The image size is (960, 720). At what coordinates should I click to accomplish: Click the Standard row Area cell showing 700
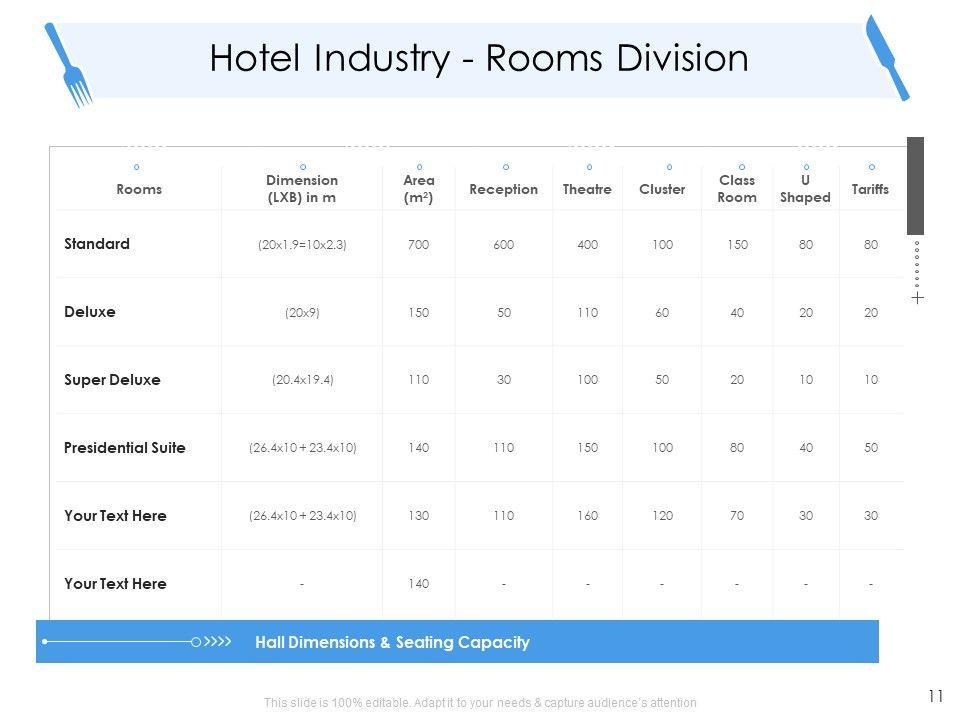pos(418,244)
